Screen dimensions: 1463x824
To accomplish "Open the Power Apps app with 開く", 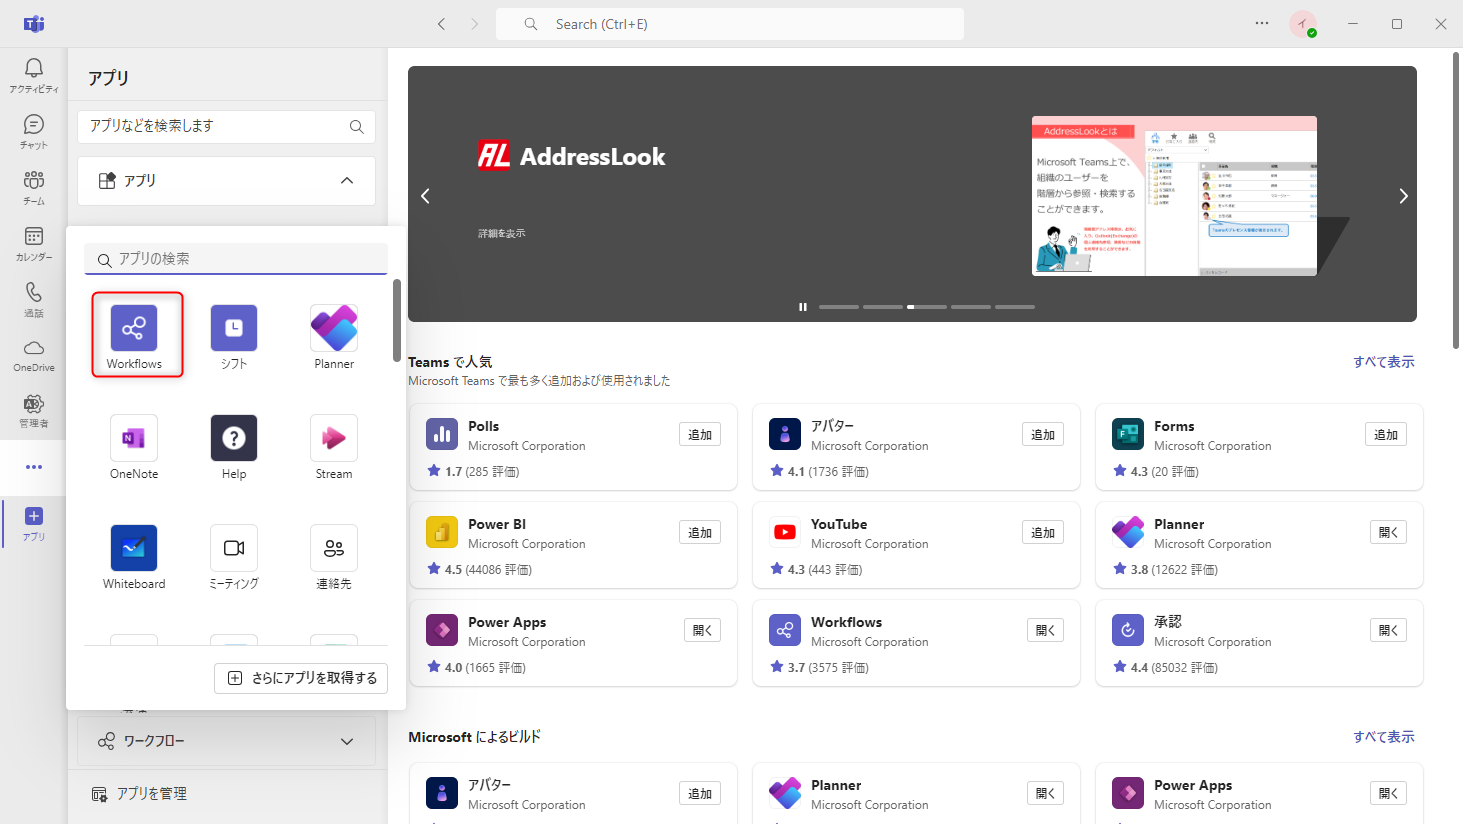I will [x=703, y=631].
